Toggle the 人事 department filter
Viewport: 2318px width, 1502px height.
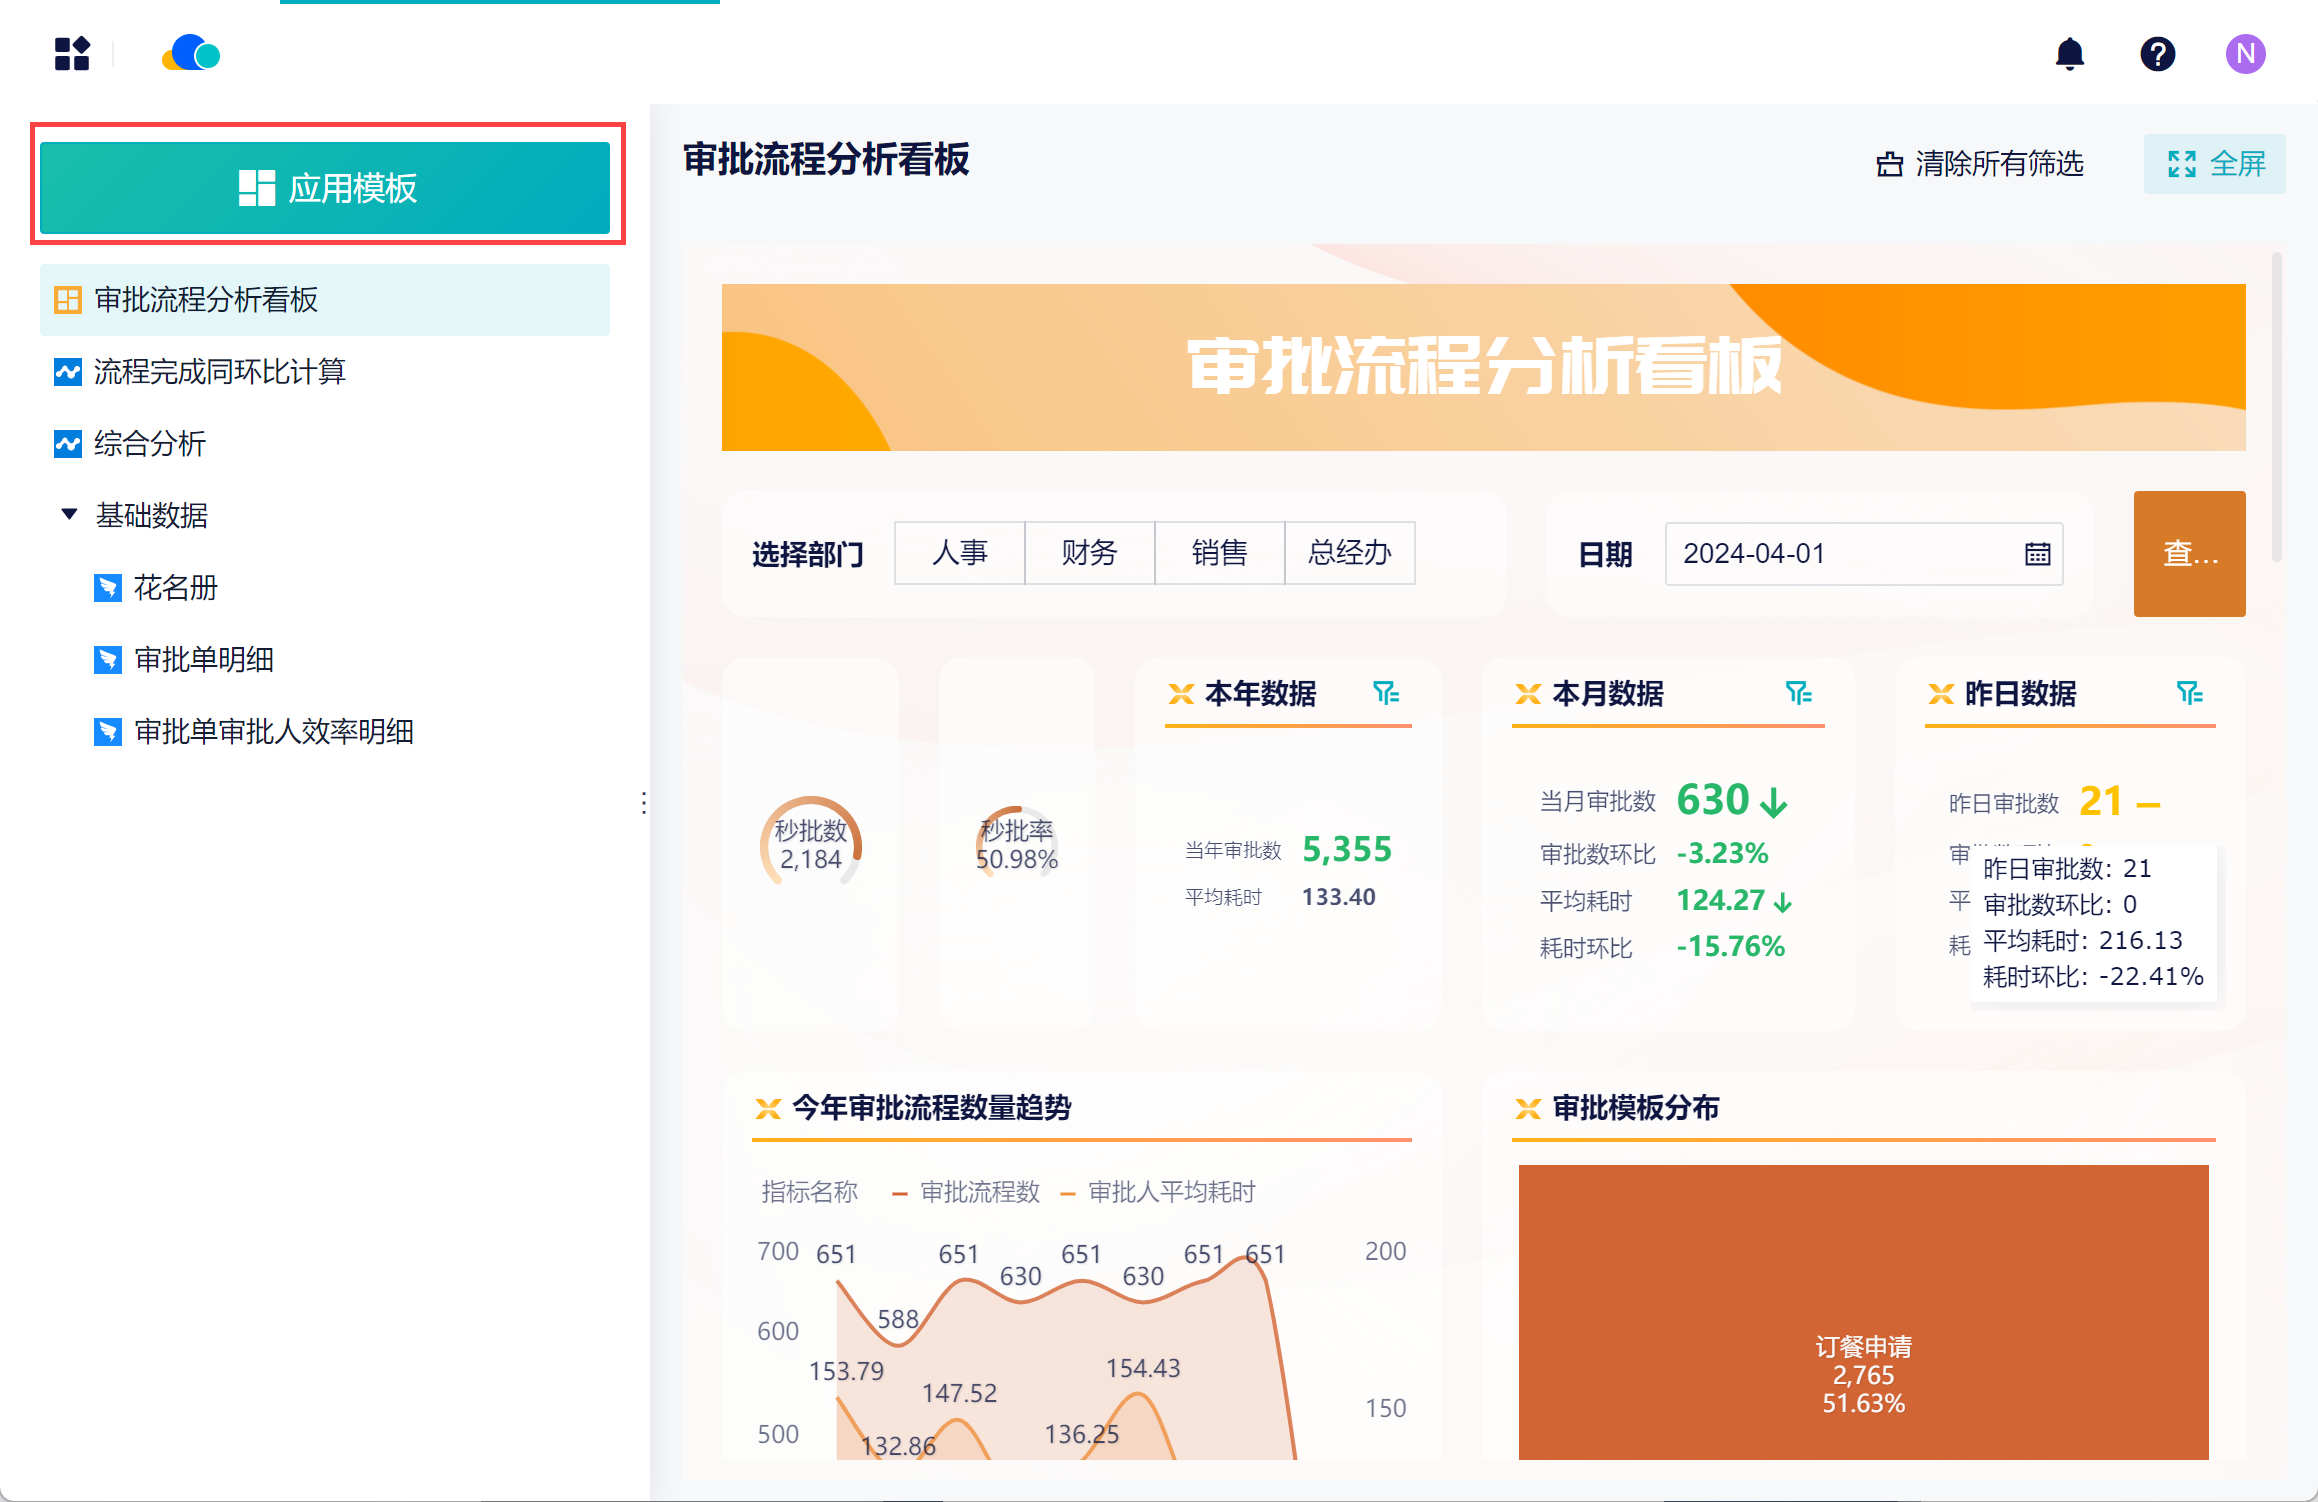coord(959,553)
